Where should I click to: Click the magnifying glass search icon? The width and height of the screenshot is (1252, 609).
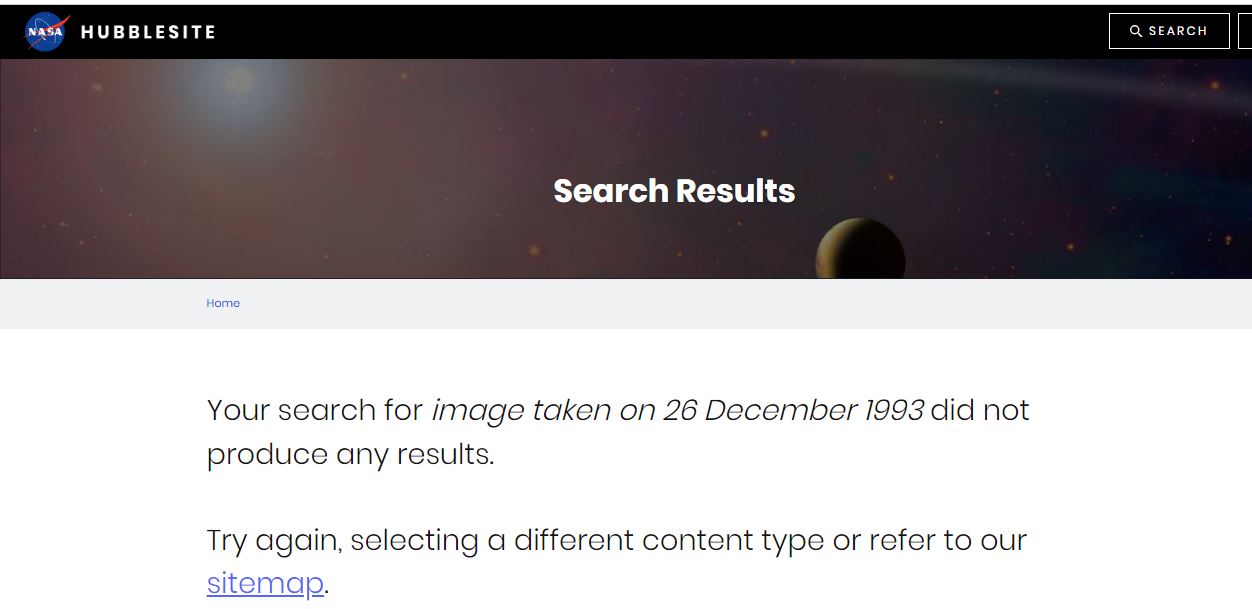coord(1136,31)
